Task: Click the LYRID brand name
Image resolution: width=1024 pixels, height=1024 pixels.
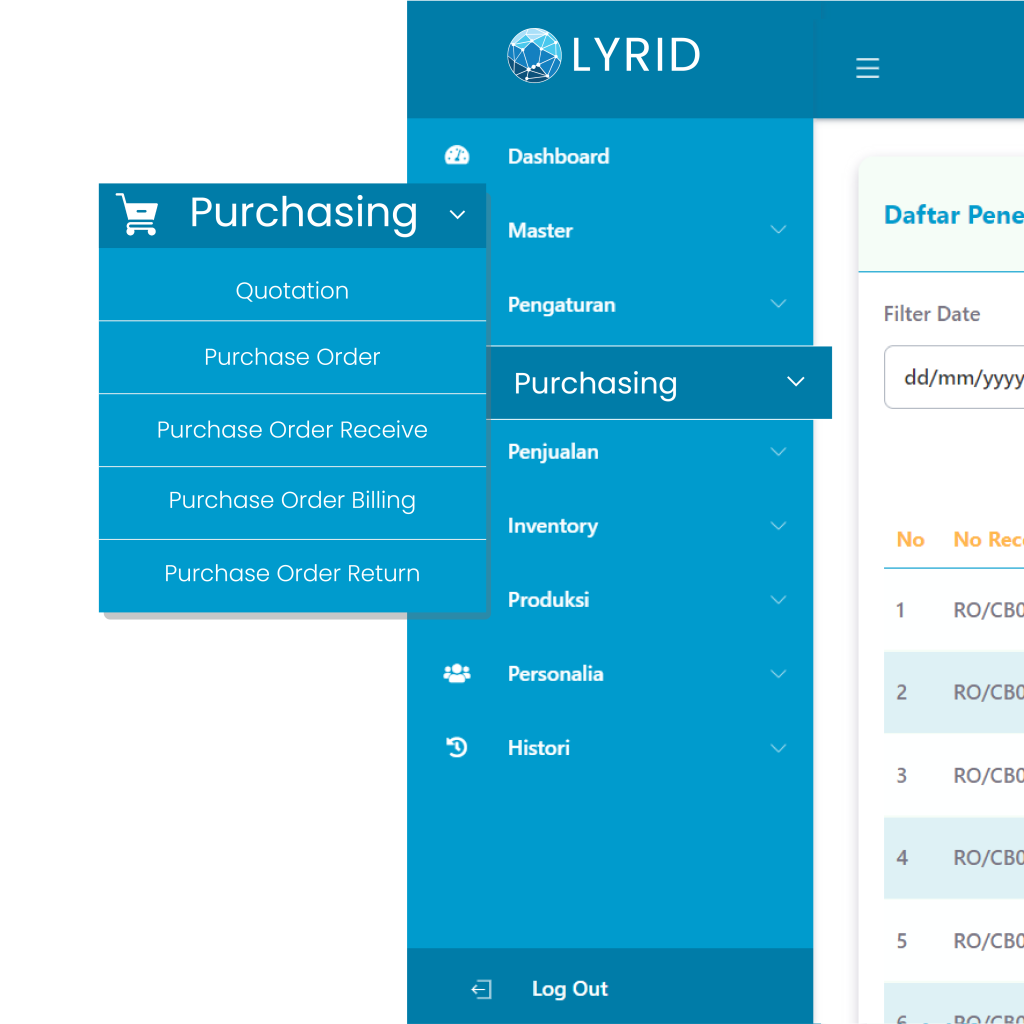Action: [x=635, y=55]
